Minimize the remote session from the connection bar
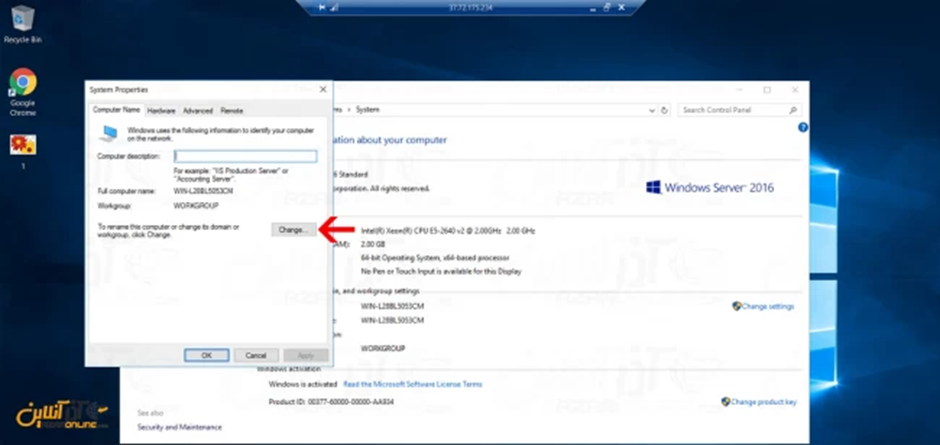 click(592, 8)
